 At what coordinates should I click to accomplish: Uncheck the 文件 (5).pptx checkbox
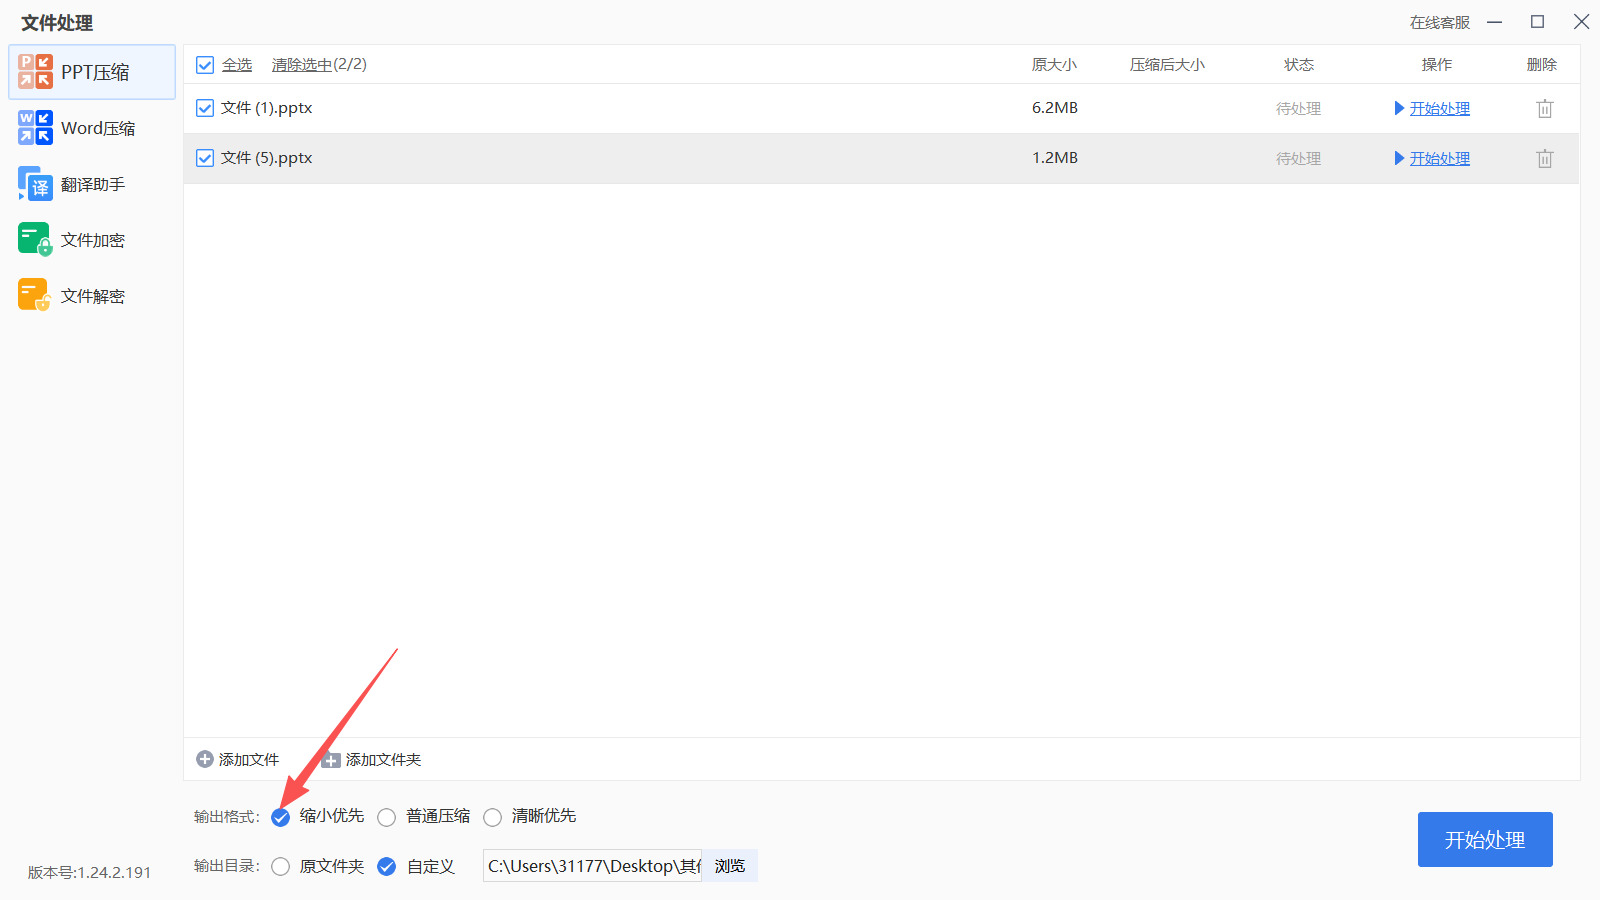pyautogui.click(x=205, y=158)
